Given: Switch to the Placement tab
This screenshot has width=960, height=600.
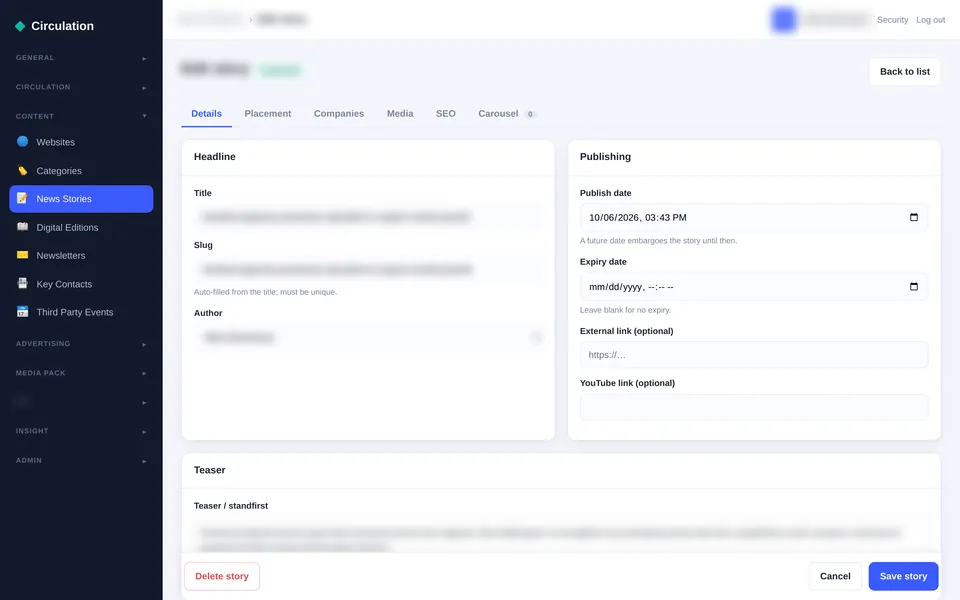Looking at the screenshot, I should click(x=268, y=114).
